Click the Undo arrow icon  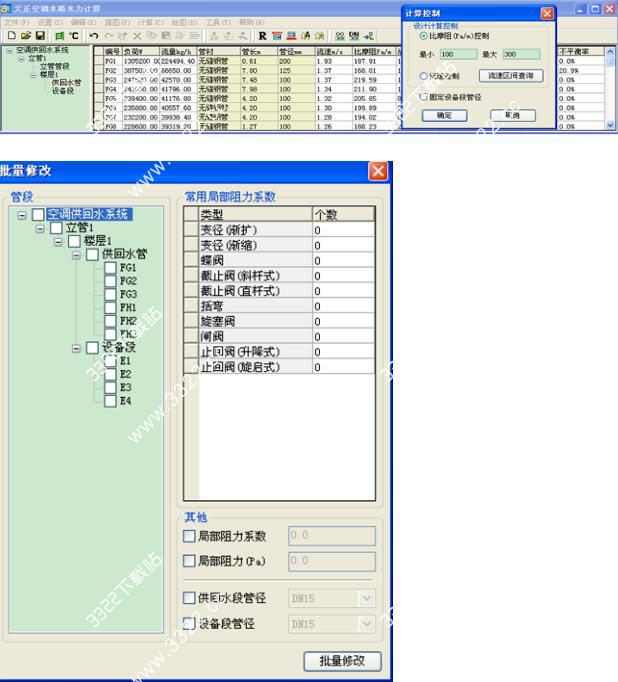[x=94, y=36]
